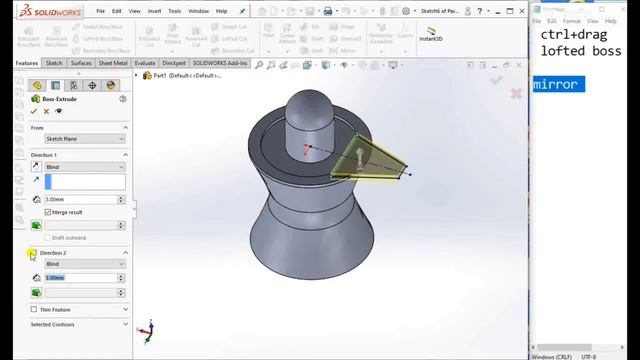This screenshot has width=640, height=360.
Task: Collapse the Direction 2 section chevron
Action: tap(125, 253)
